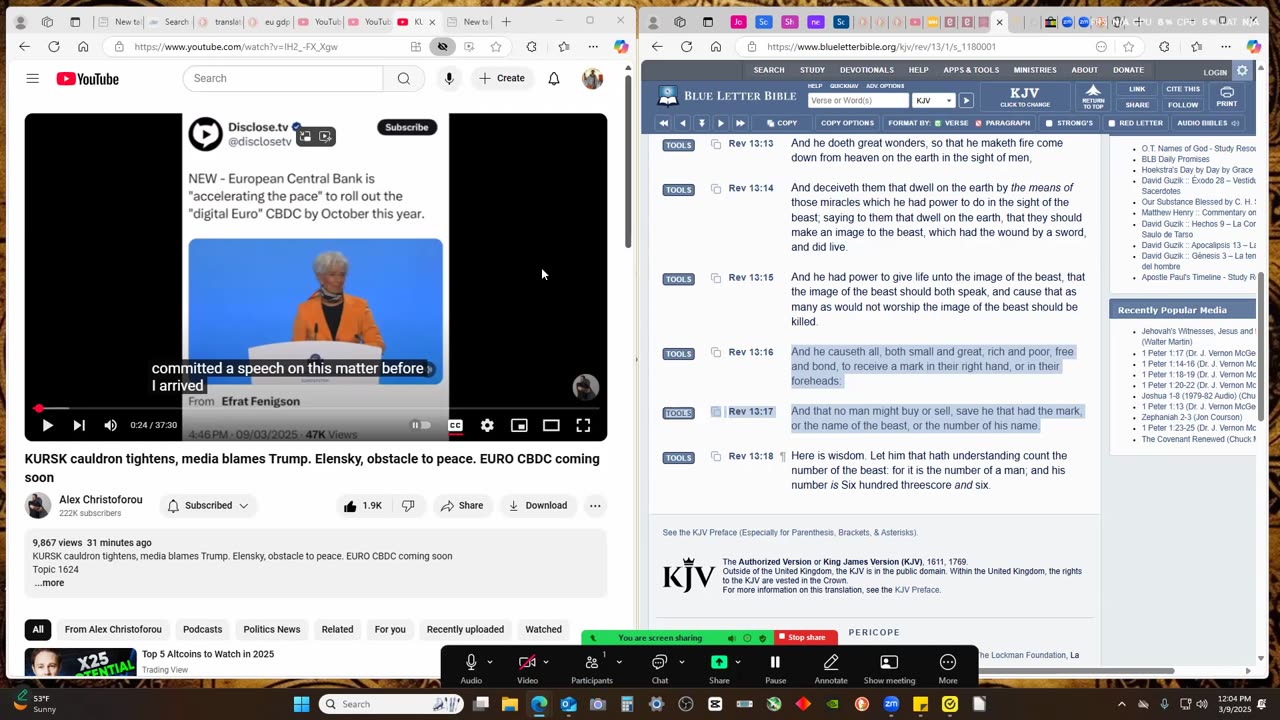This screenshot has width=1280, height=720.
Task: Copy verses with COPY button
Action: [x=782, y=123]
